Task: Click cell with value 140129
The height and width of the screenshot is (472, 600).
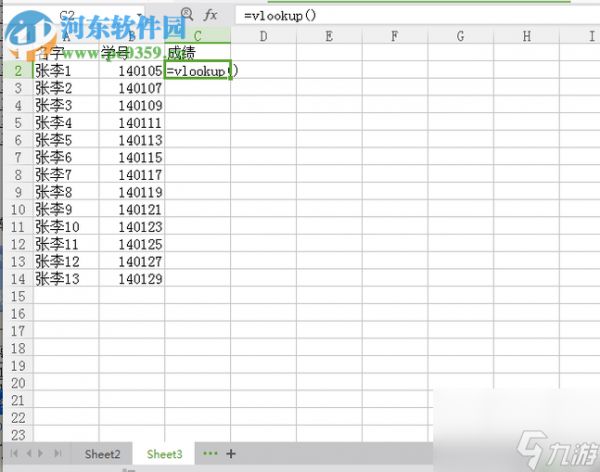Action: (132, 279)
